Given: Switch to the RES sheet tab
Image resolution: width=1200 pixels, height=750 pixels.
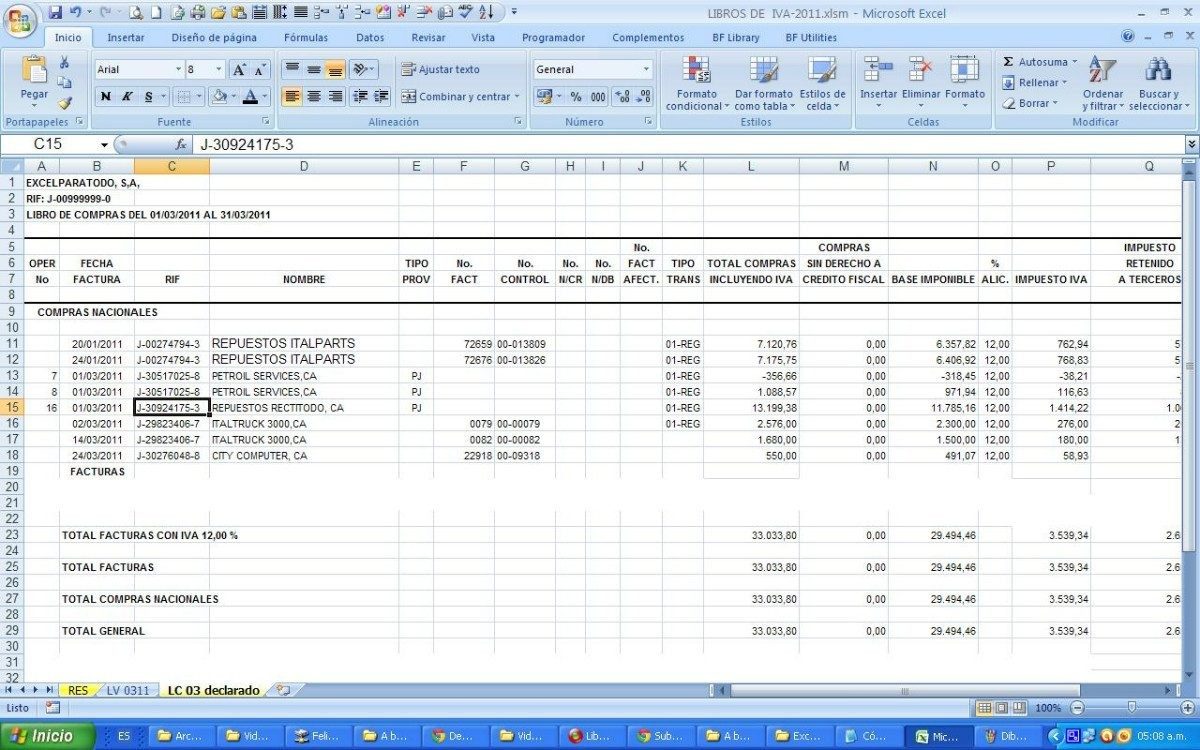Looking at the screenshot, I should tap(78, 690).
